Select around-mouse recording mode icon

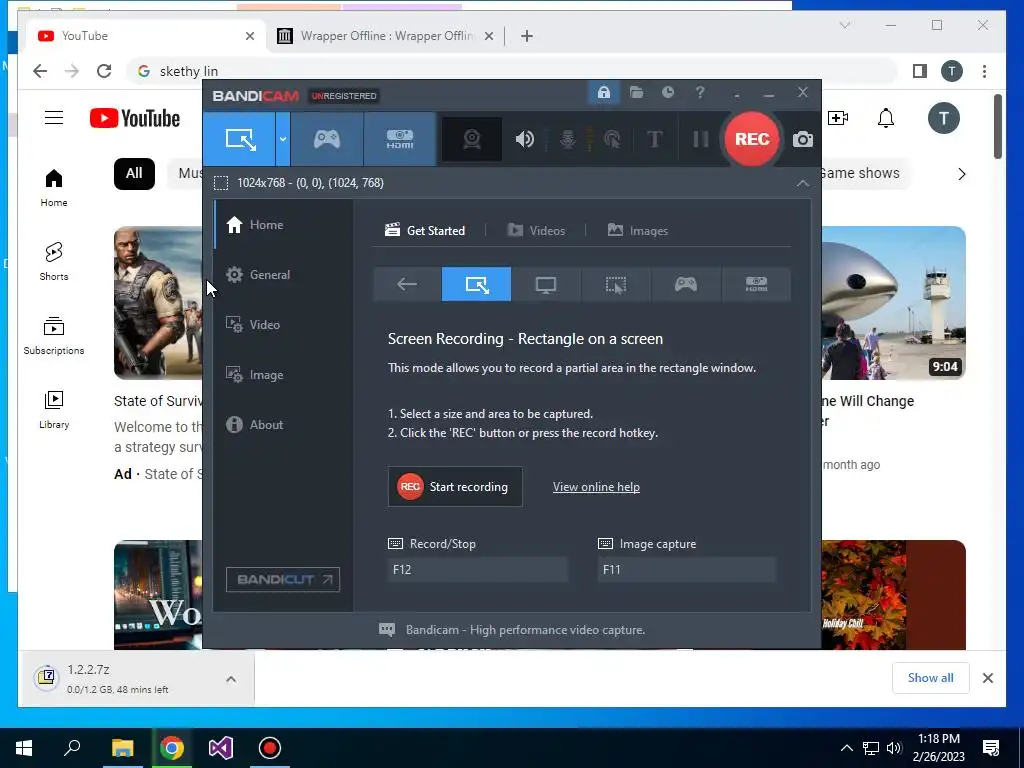(x=616, y=284)
